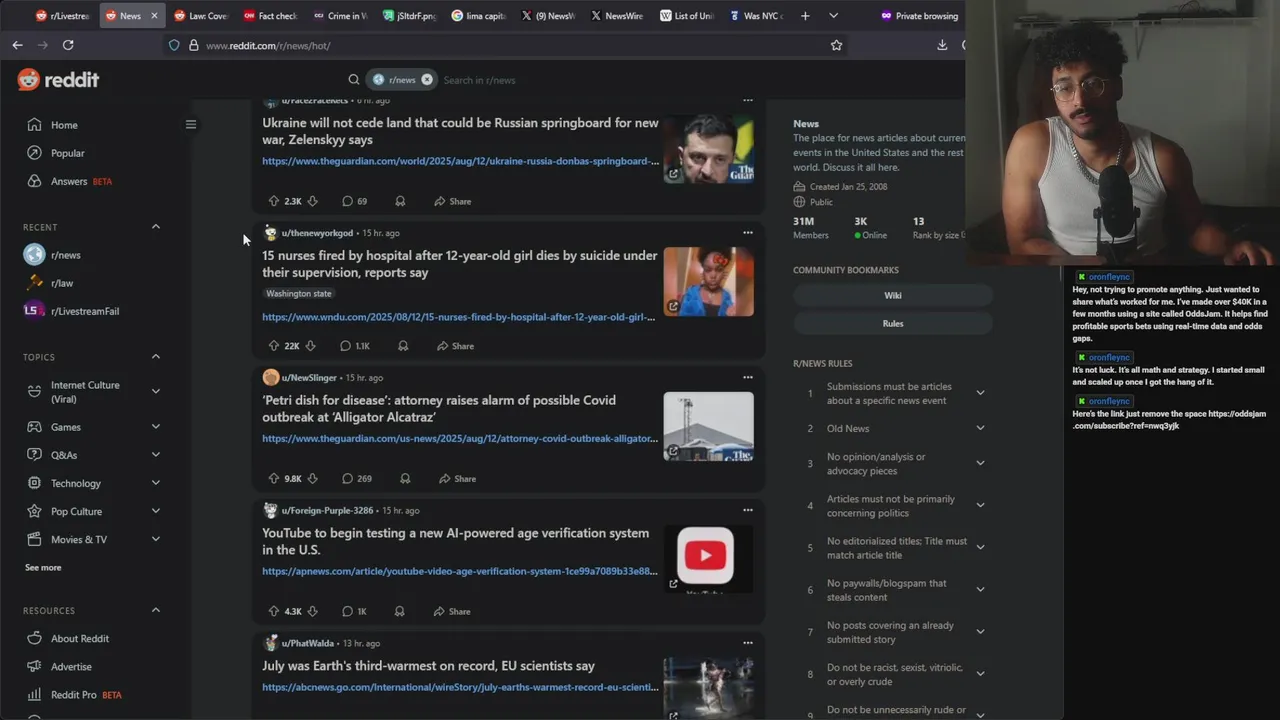
Task: Remove r/news search filter chip
Action: [427, 80]
